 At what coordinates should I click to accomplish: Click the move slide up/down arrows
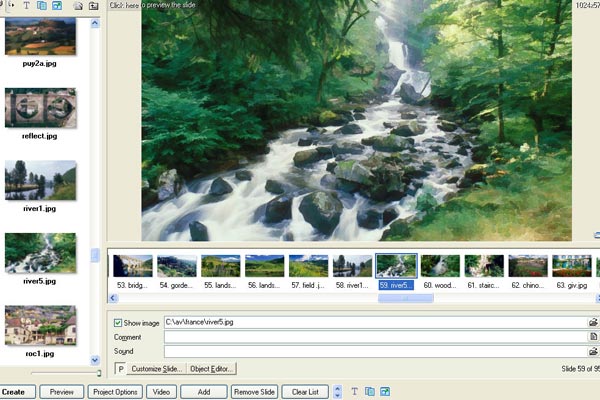click(337, 391)
